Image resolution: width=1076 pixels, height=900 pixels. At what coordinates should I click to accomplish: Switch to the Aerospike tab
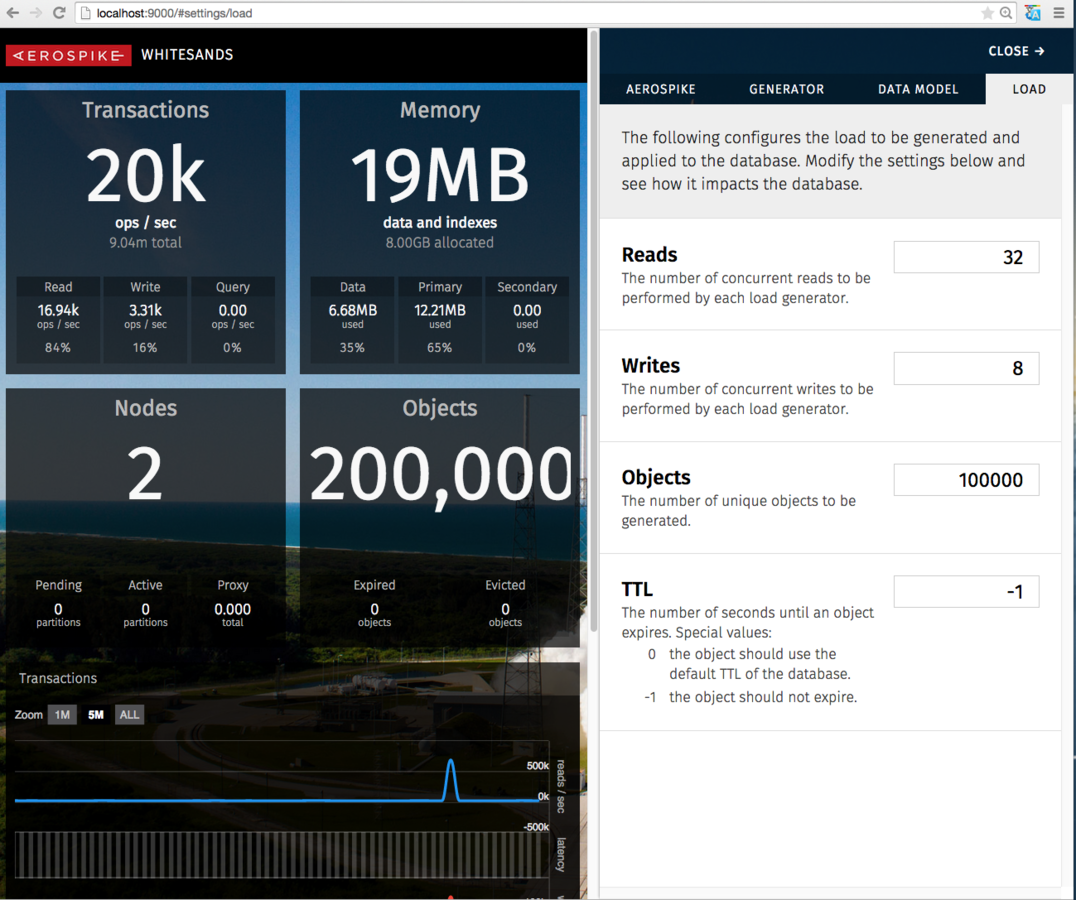click(x=660, y=89)
